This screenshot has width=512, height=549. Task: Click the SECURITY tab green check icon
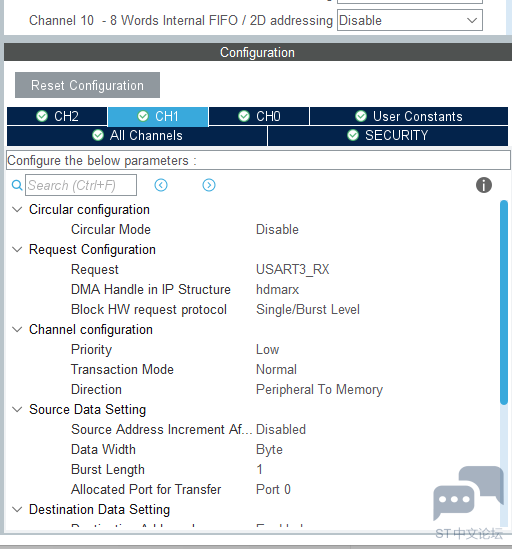(x=353, y=135)
